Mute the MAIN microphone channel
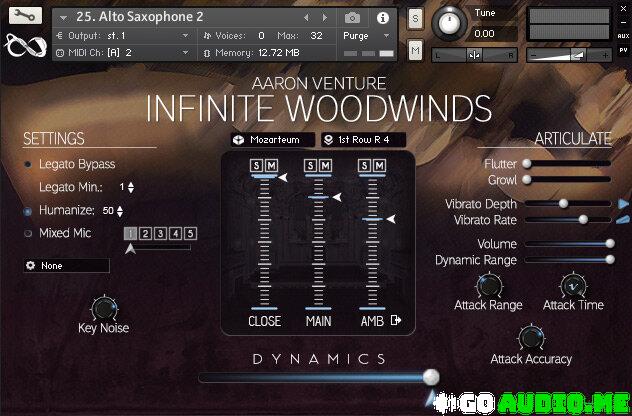Viewport: 632px width, 416px height. pos(325,165)
